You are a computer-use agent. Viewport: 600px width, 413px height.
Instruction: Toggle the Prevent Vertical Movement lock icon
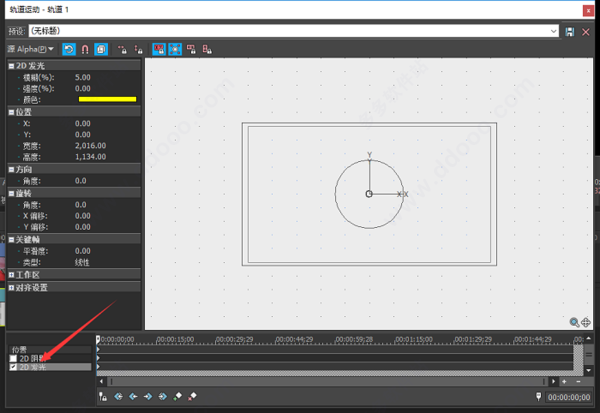pyautogui.click(x=138, y=49)
